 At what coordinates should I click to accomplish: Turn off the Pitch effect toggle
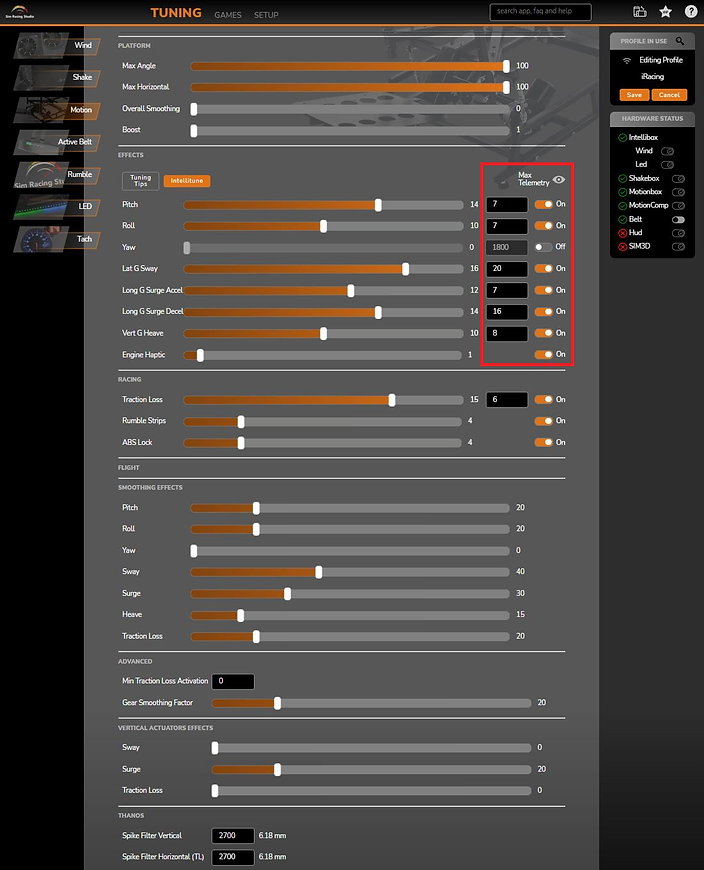[x=544, y=204]
